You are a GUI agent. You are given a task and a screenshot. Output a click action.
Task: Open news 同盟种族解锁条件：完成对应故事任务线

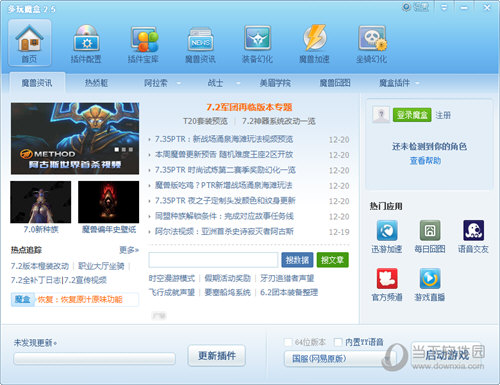pyautogui.click(x=224, y=216)
